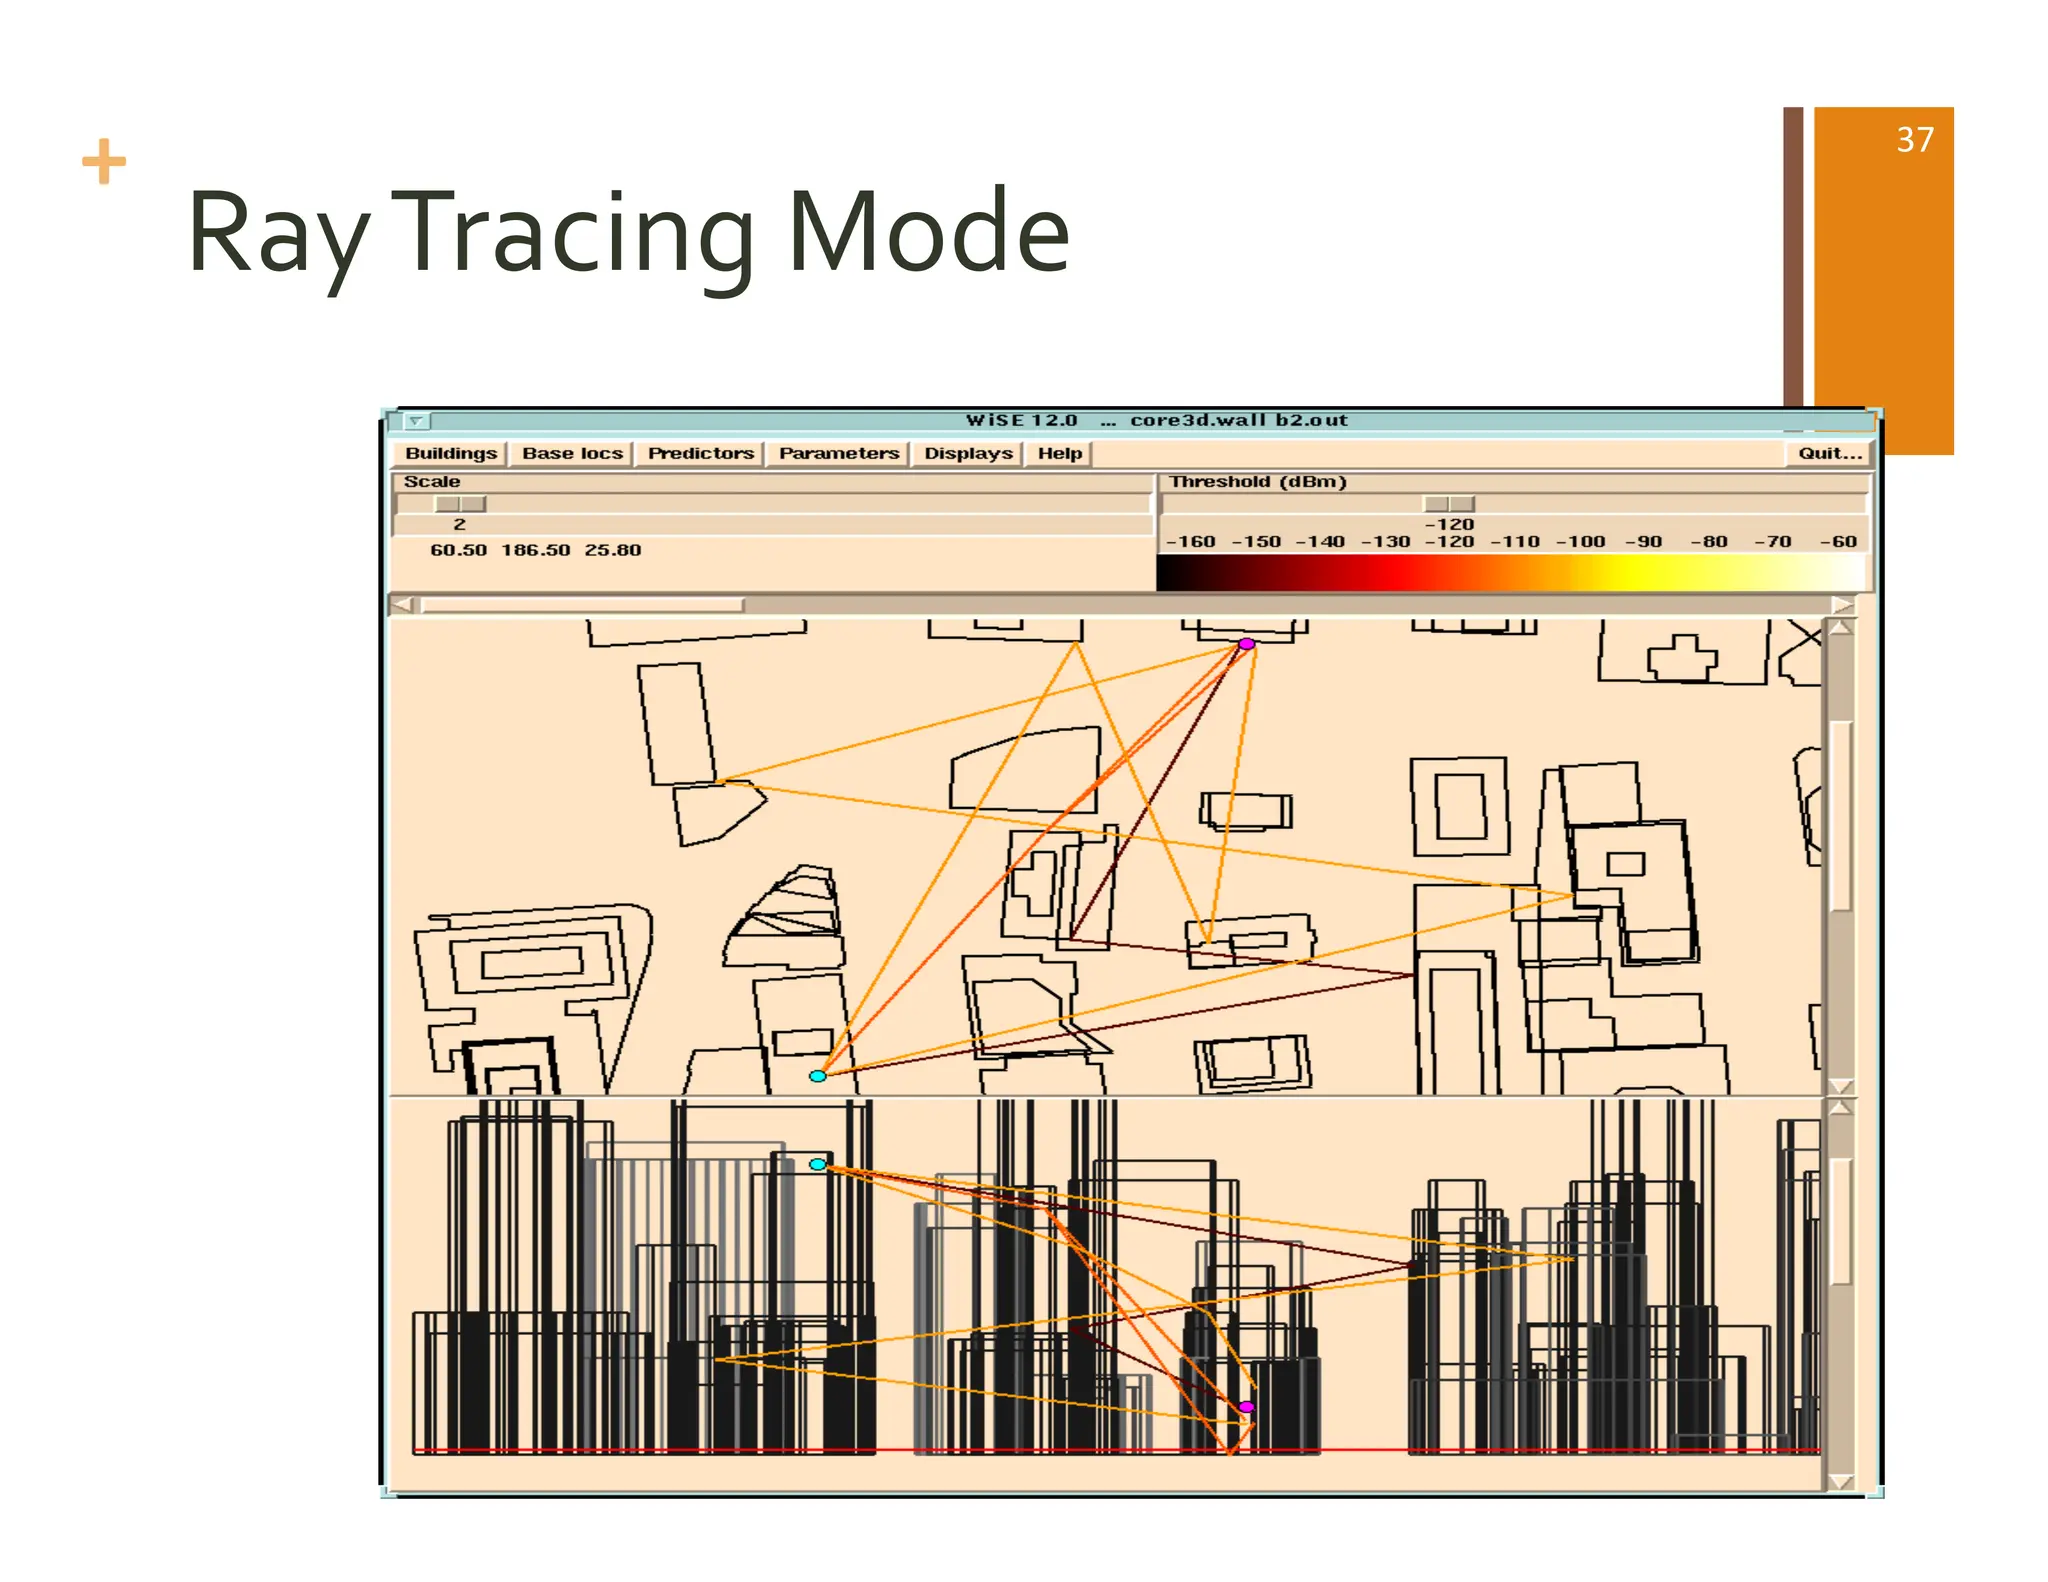The width and height of the screenshot is (2048, 1582).
Task: Select the magenta receiver point in map view
Action: [1247, 644]
